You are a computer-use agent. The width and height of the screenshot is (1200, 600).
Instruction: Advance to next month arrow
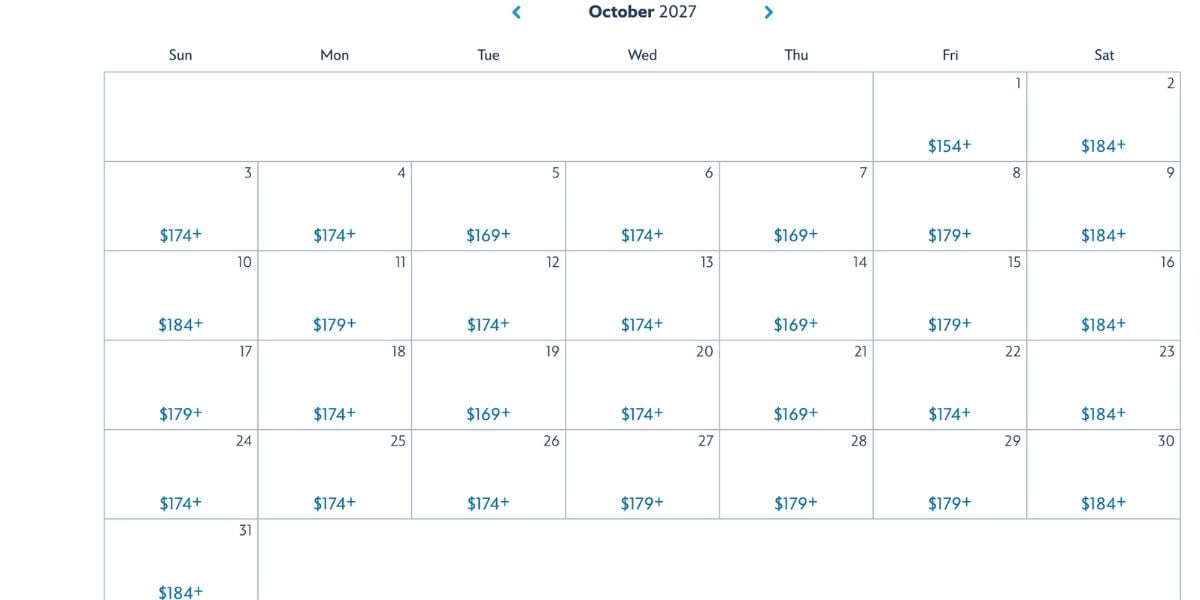coord(768,12)
